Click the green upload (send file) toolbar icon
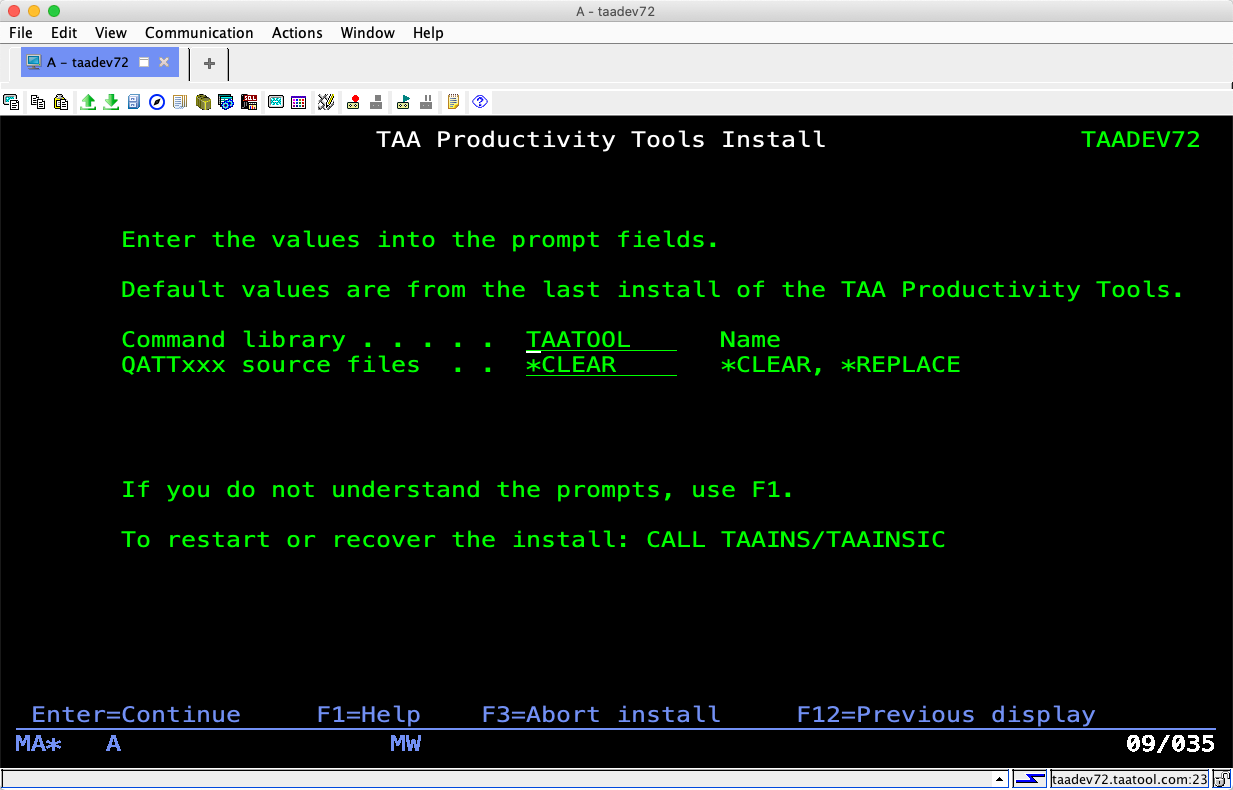 [88, 102]
